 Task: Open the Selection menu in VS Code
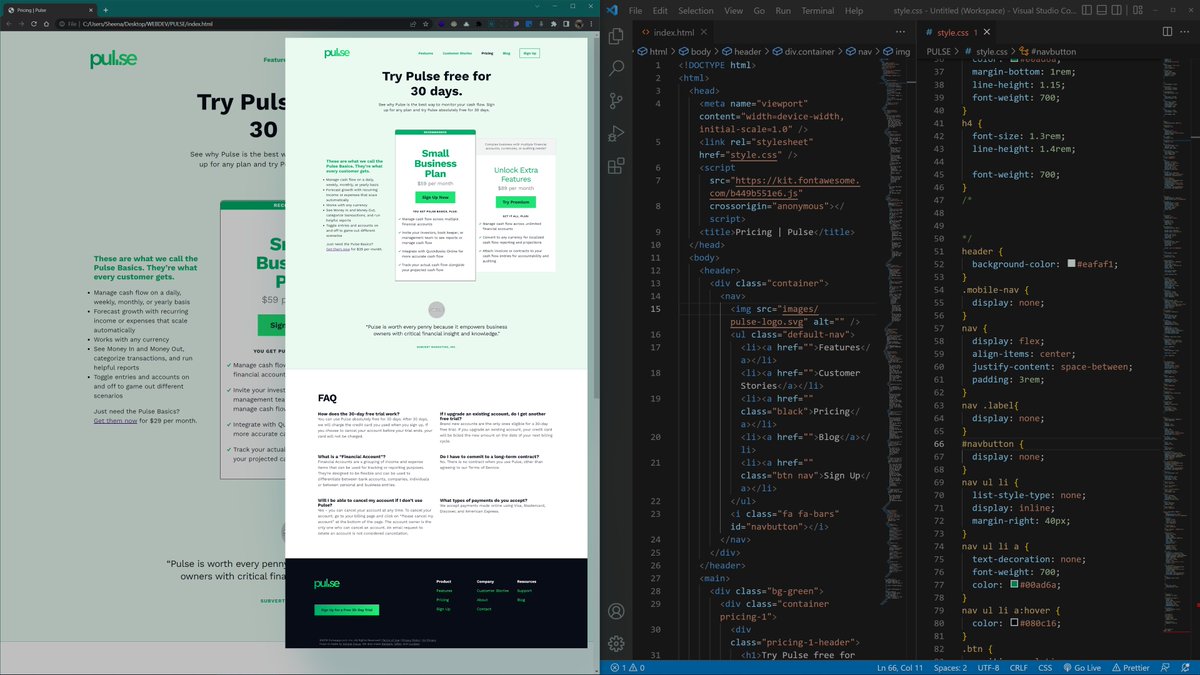pos(696,10)
